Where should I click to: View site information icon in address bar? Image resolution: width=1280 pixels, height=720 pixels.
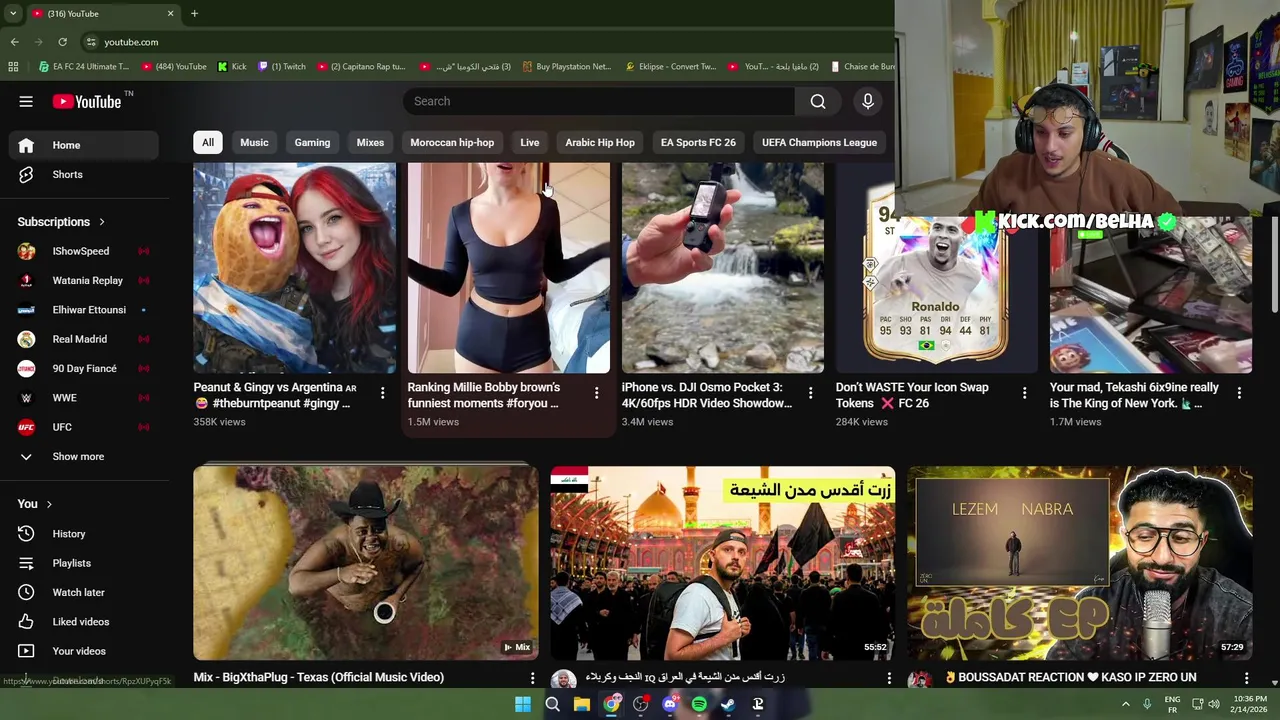click(91, 42)
